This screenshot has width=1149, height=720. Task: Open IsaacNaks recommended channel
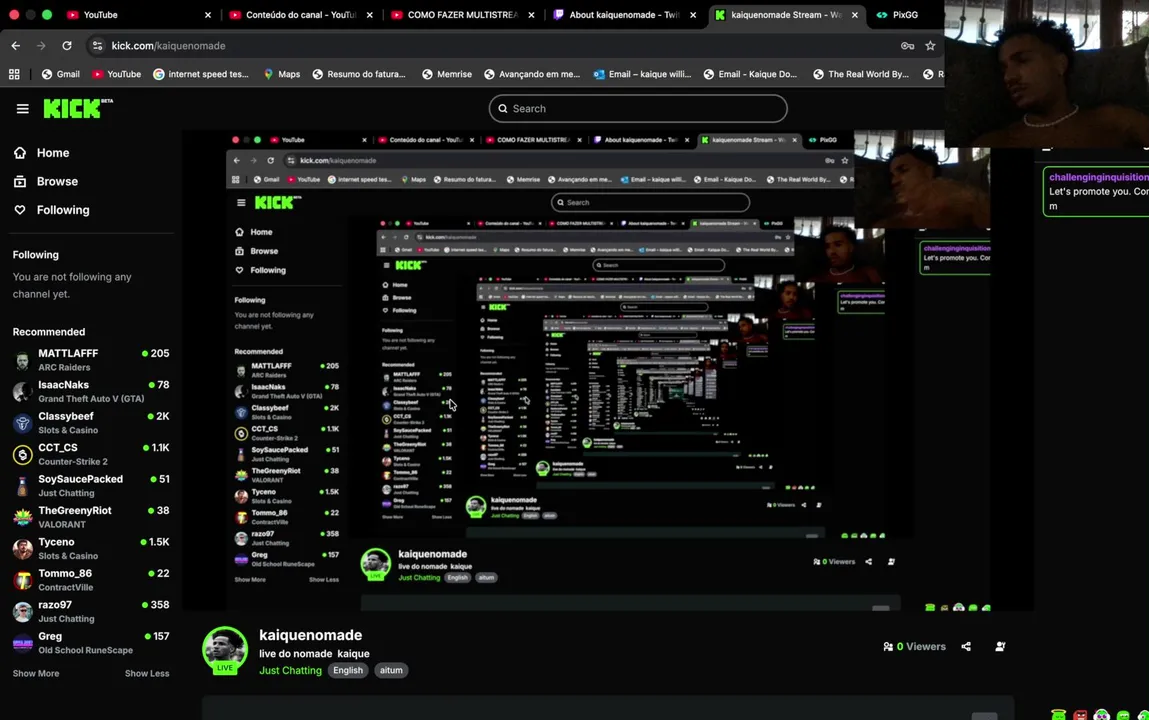pyautogui.click(x=91, y=391)
